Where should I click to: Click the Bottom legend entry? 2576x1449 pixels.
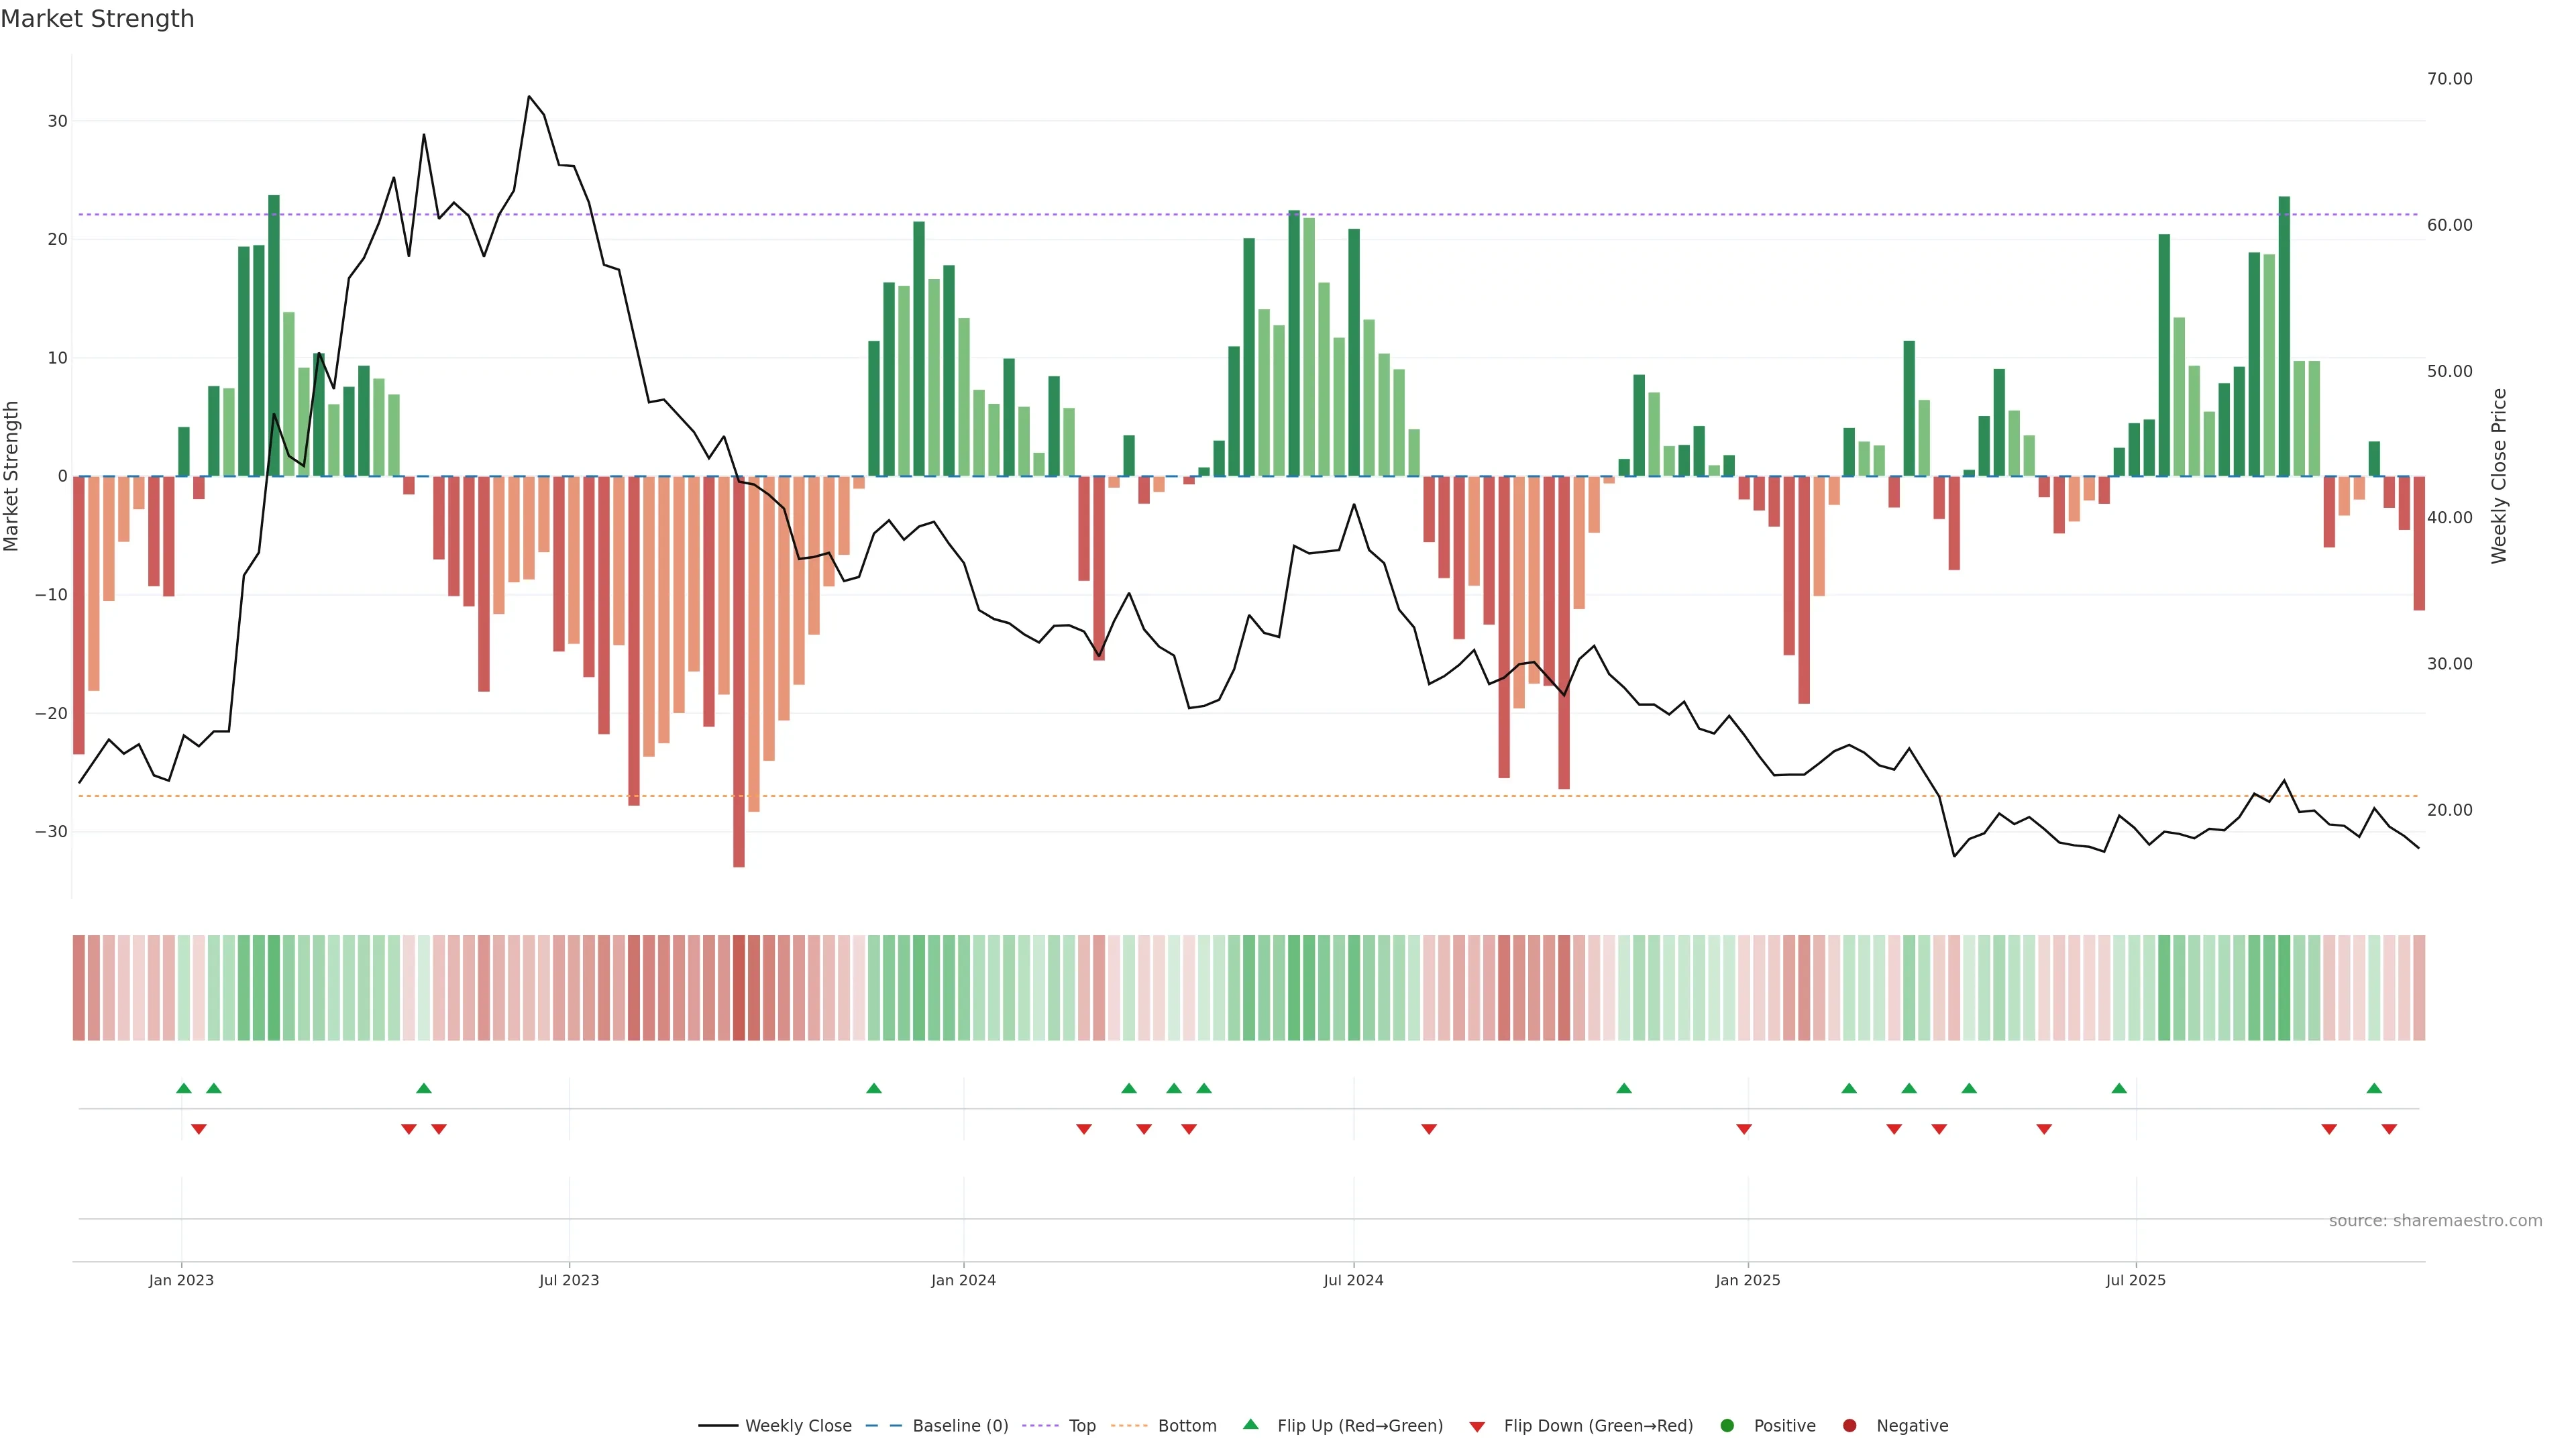tap(1186, 1426)
